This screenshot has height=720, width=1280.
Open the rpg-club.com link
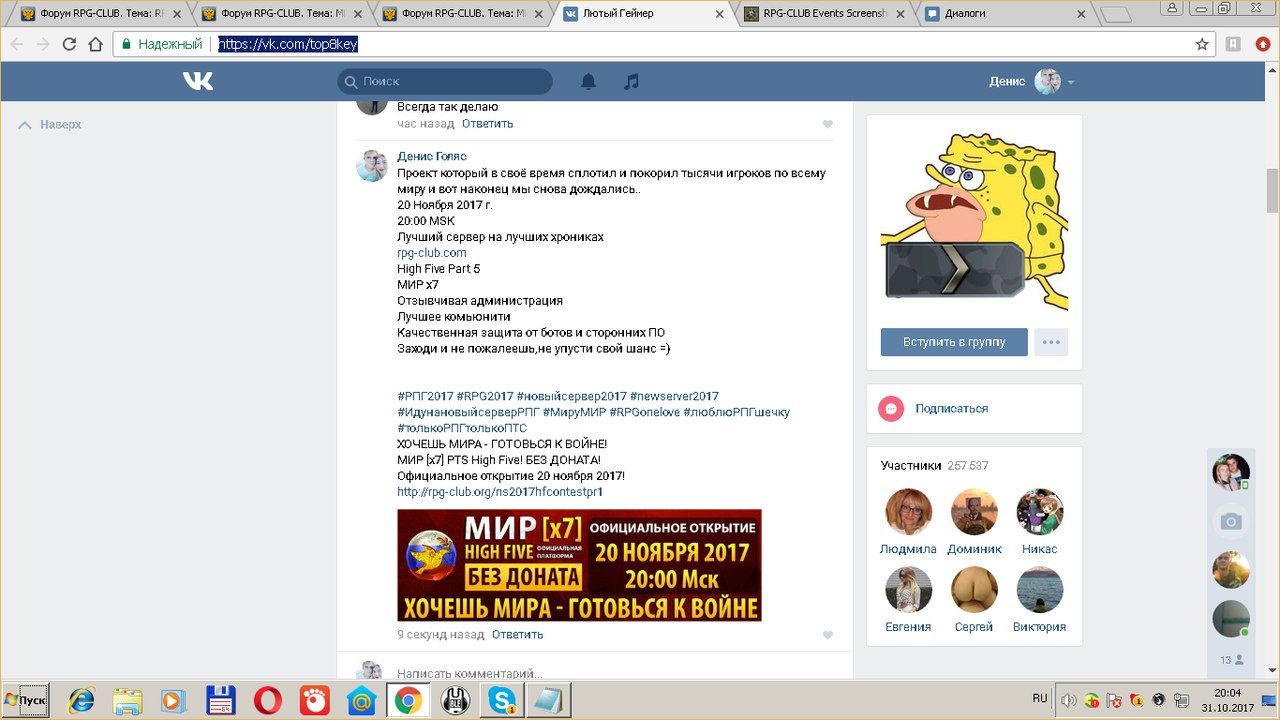pyautogui.click(x=432, y=253)
